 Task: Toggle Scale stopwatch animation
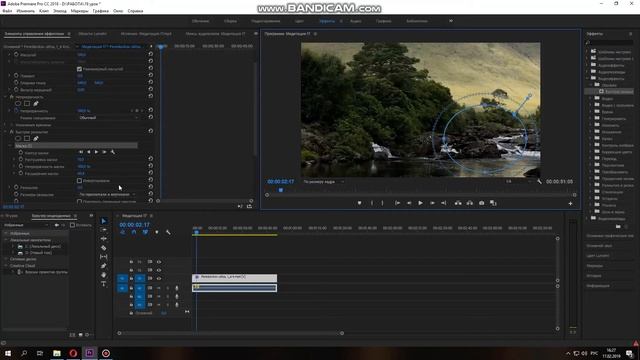(x=16, y=54)
